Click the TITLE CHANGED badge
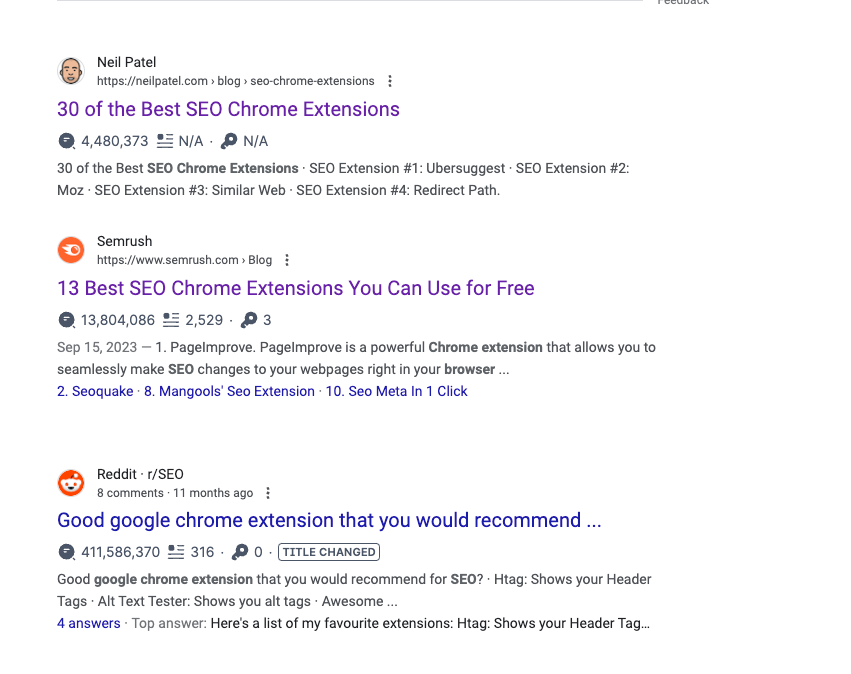Viewport: 851px width, 674px height. coord(328,551)
